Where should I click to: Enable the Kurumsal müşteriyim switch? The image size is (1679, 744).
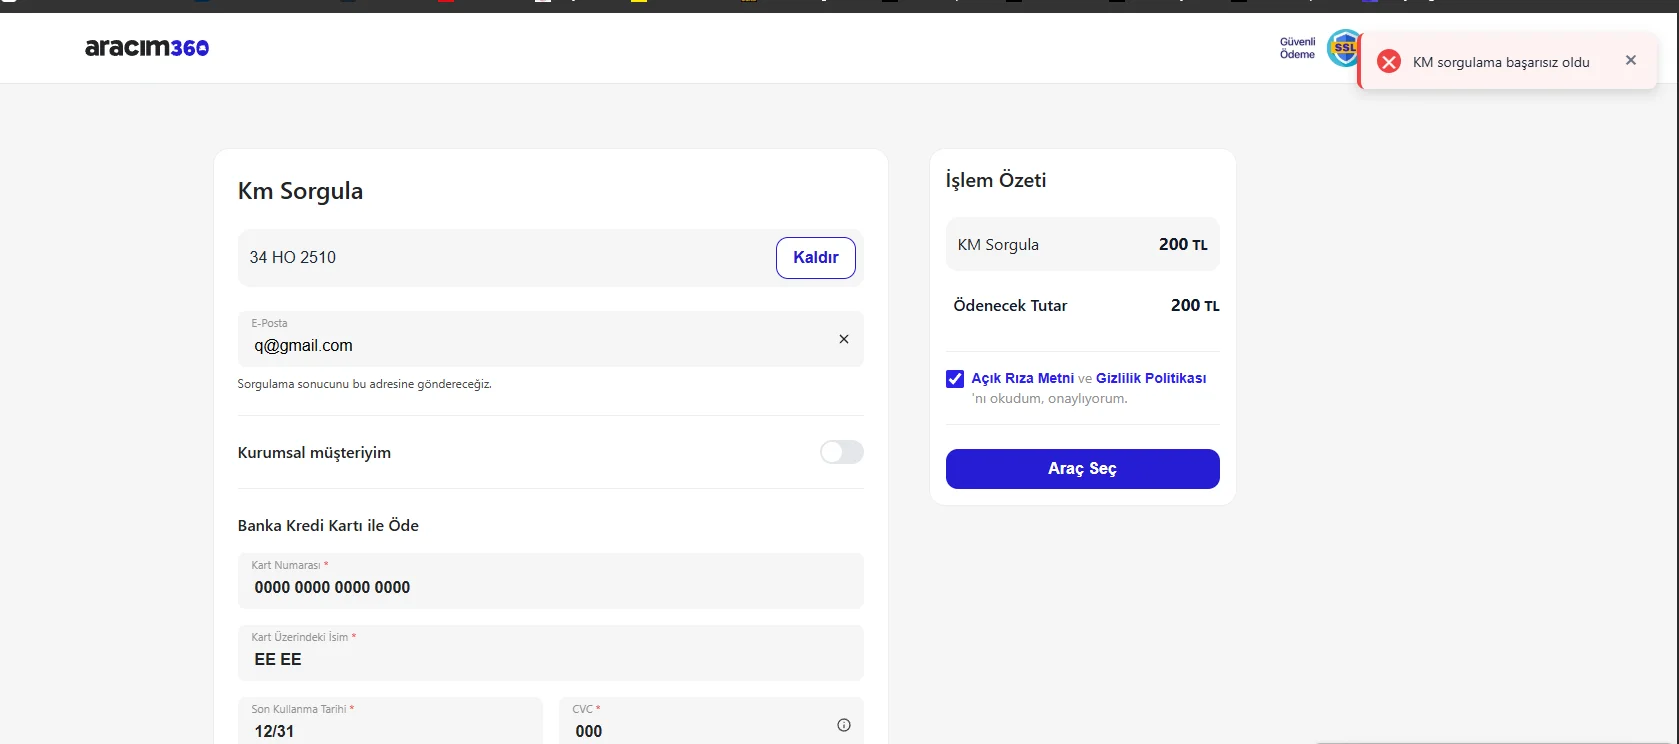coord(841,452)
